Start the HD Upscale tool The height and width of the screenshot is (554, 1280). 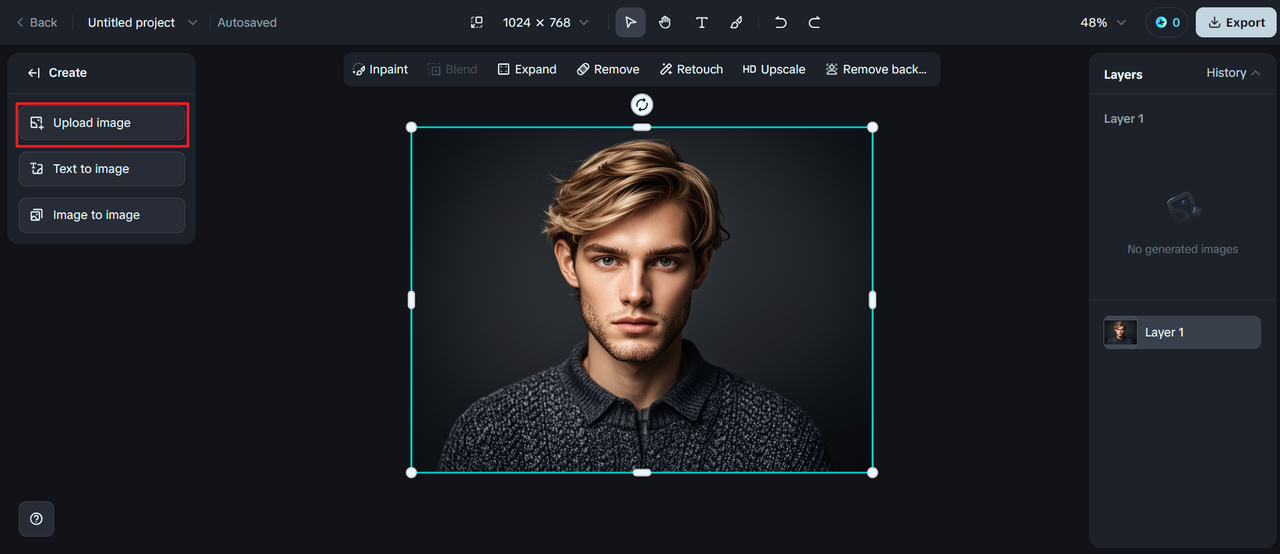click(774, 69)
